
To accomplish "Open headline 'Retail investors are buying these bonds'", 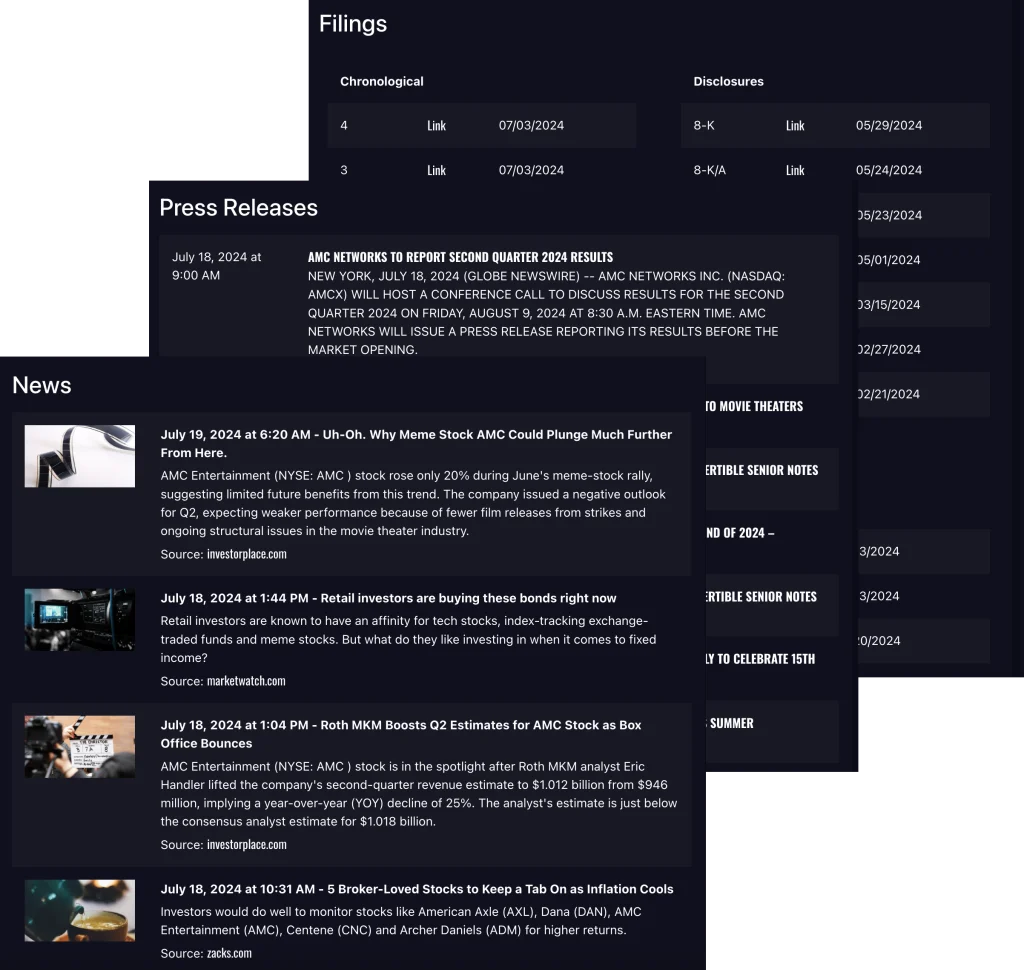I will coord(389,598).
